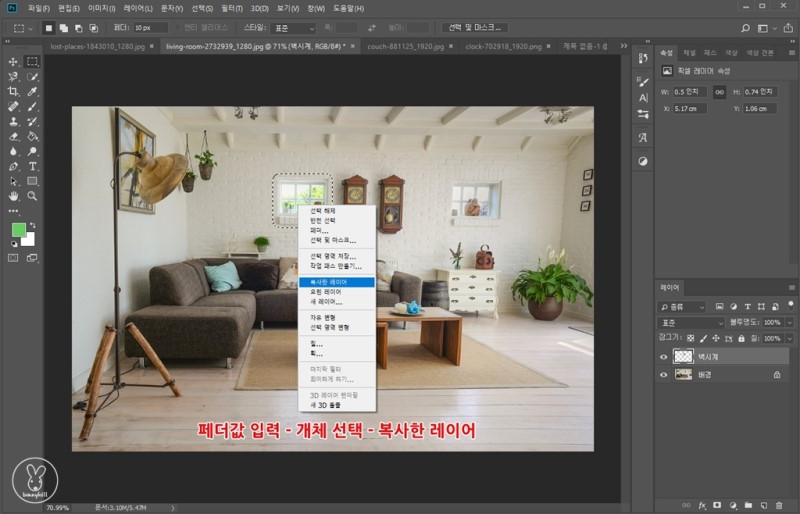Click the green foreground color swatch
This screenshot has height=514, width=800.
tap(18, 230)
